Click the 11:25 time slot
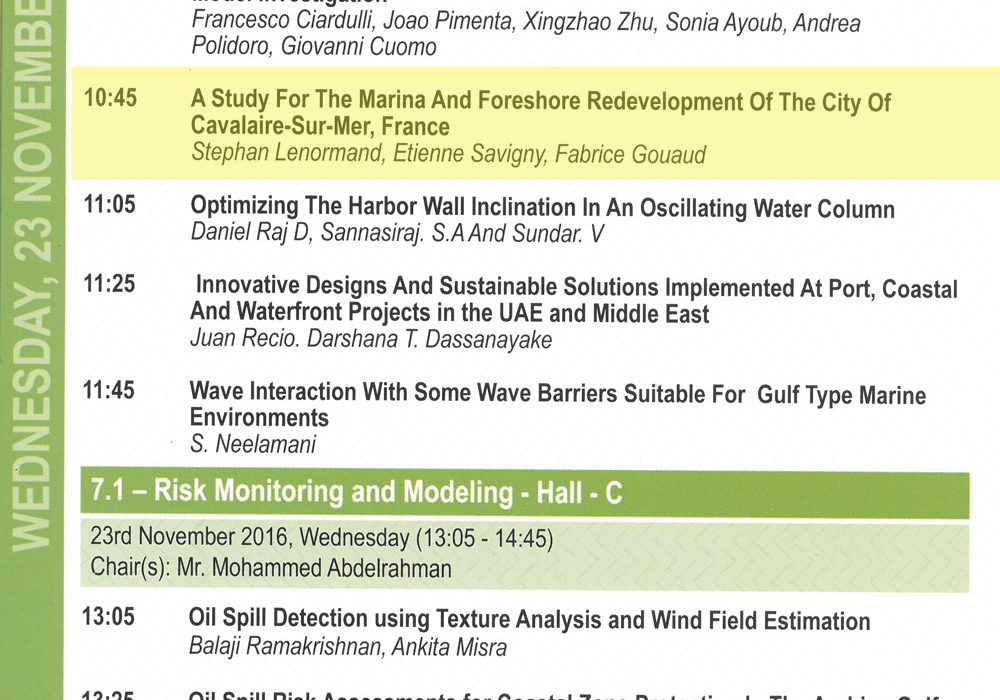This screenshot has width=1000, height=700. [110, 284]
